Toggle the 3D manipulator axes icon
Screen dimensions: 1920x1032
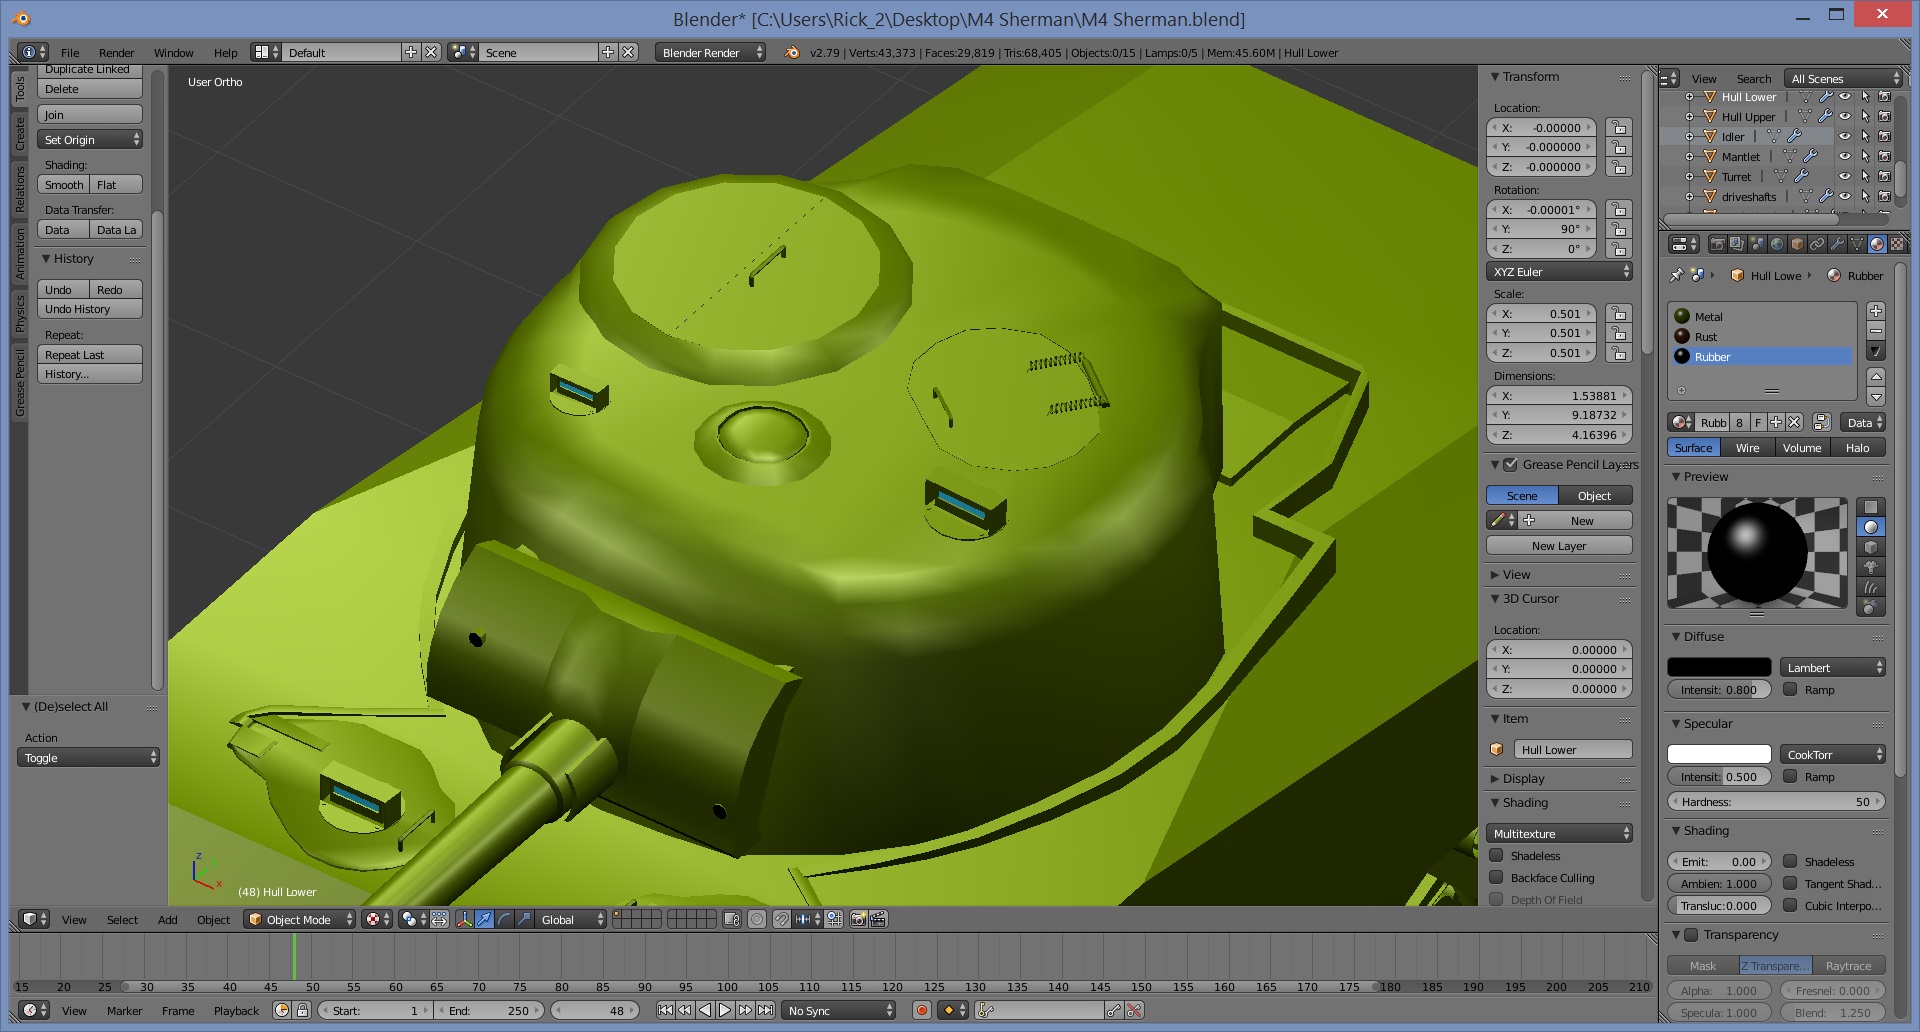tap(465, 919)
